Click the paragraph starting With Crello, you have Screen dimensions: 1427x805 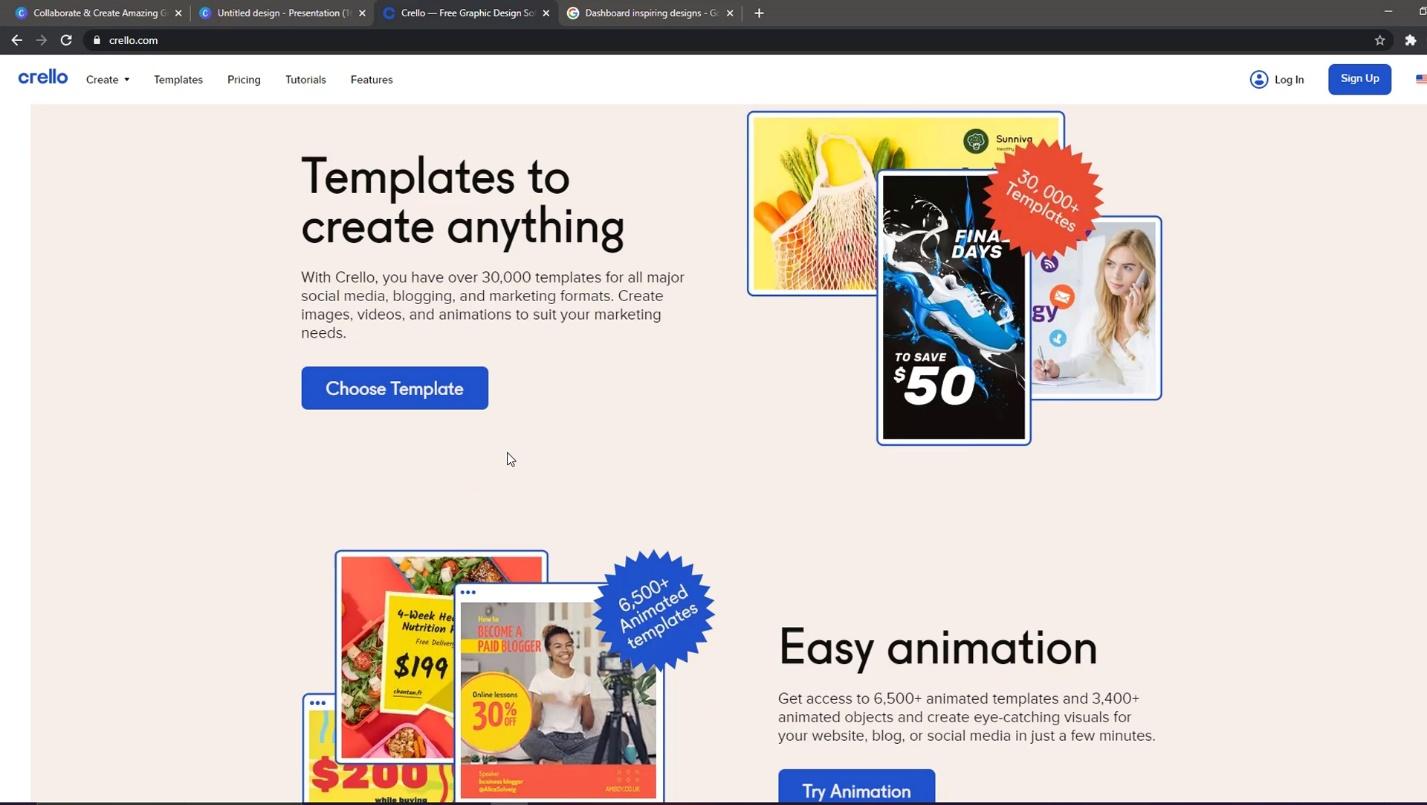pos(493,304)
